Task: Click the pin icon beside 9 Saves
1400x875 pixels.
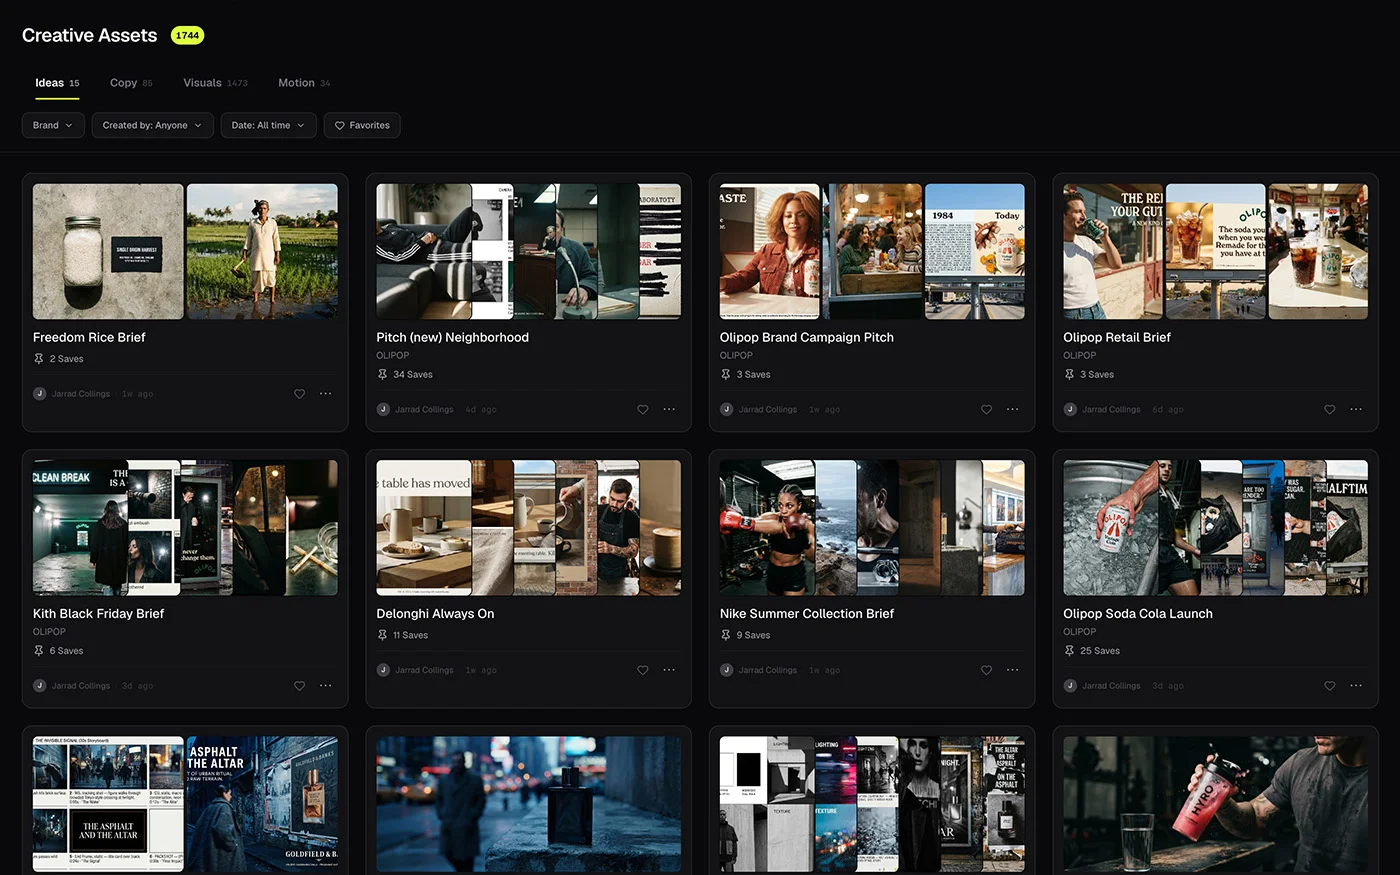Action: click(726, 635)
